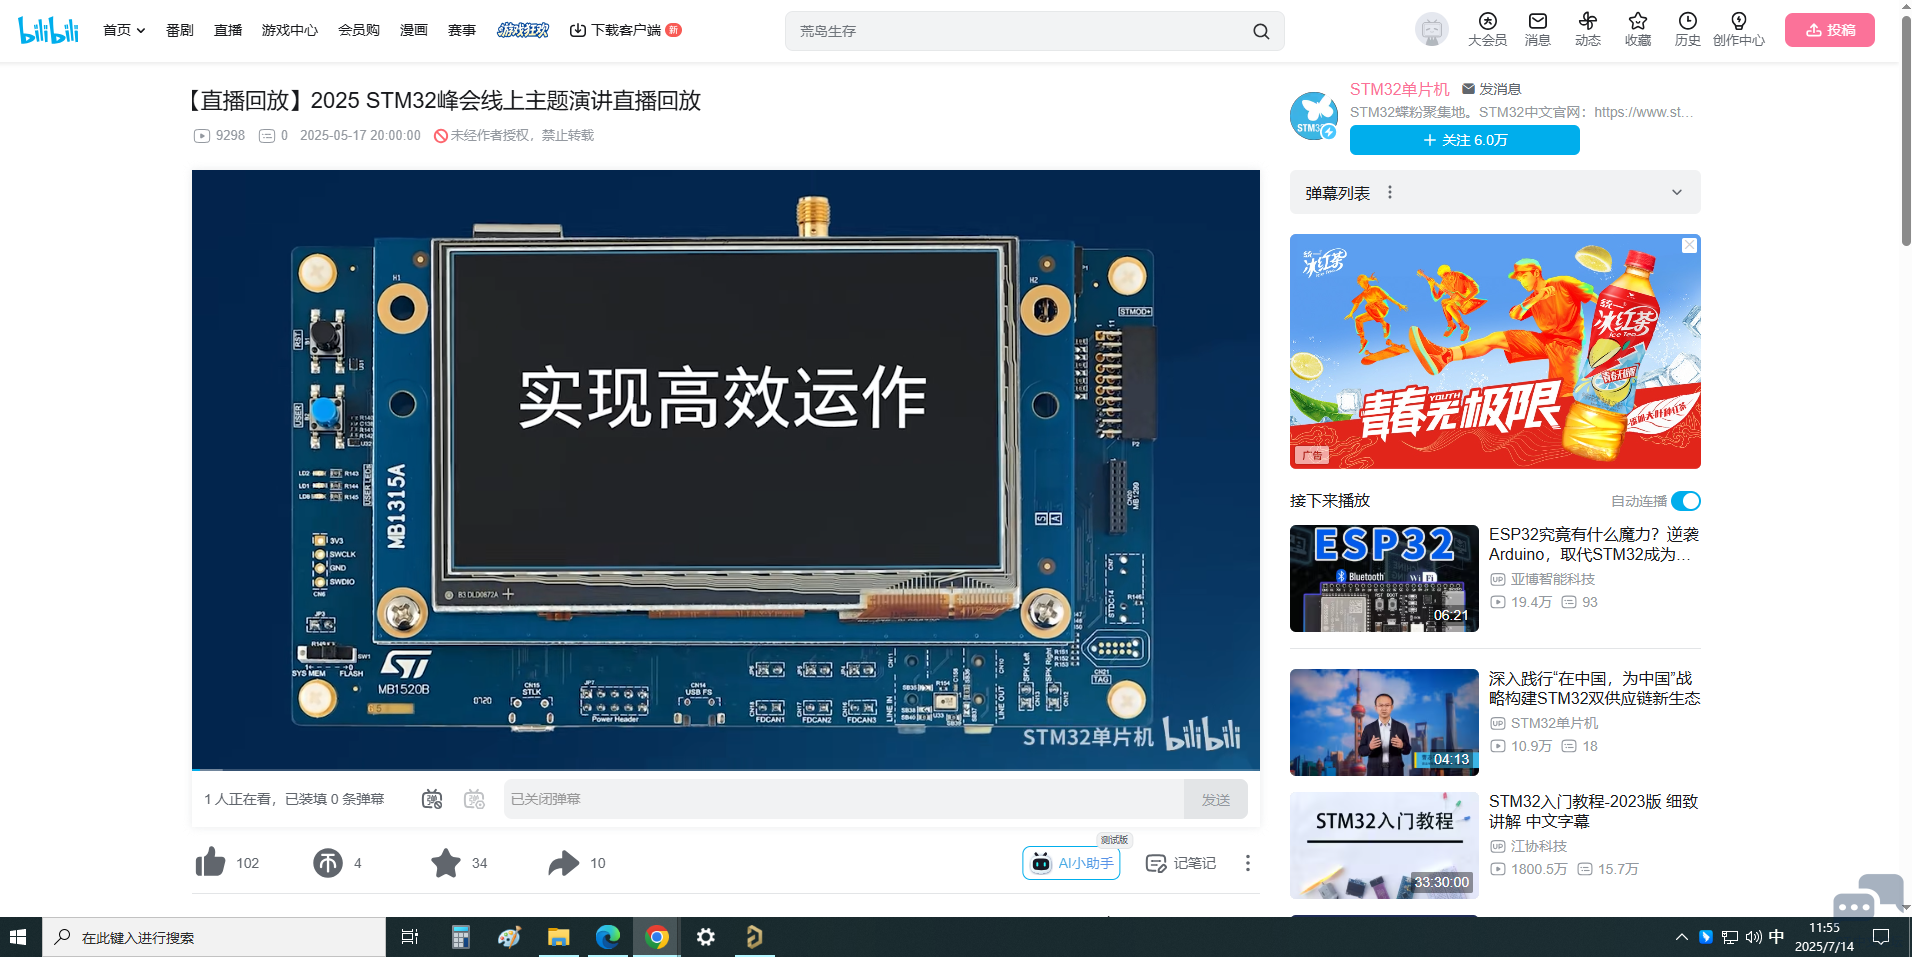Click the user avatar in header
Image resolution: width=1912 pixels, height=957 pixels.
pos(1431,30)
